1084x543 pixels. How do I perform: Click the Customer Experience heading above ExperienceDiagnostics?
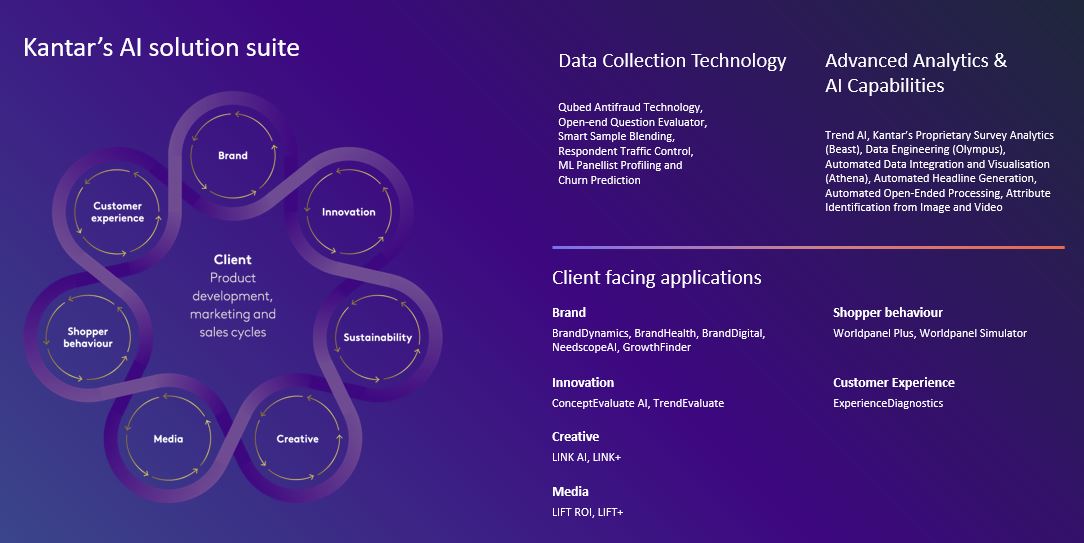pyautogui.click(x=893, y=382)
